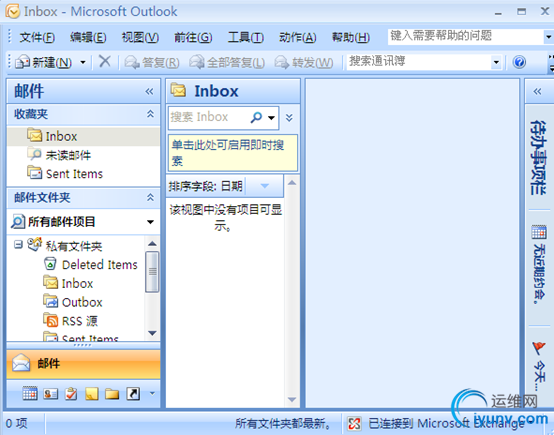Screen dimensions: 554x435
Task: Open the 视图(V) menu
Action: pos(140,37)
